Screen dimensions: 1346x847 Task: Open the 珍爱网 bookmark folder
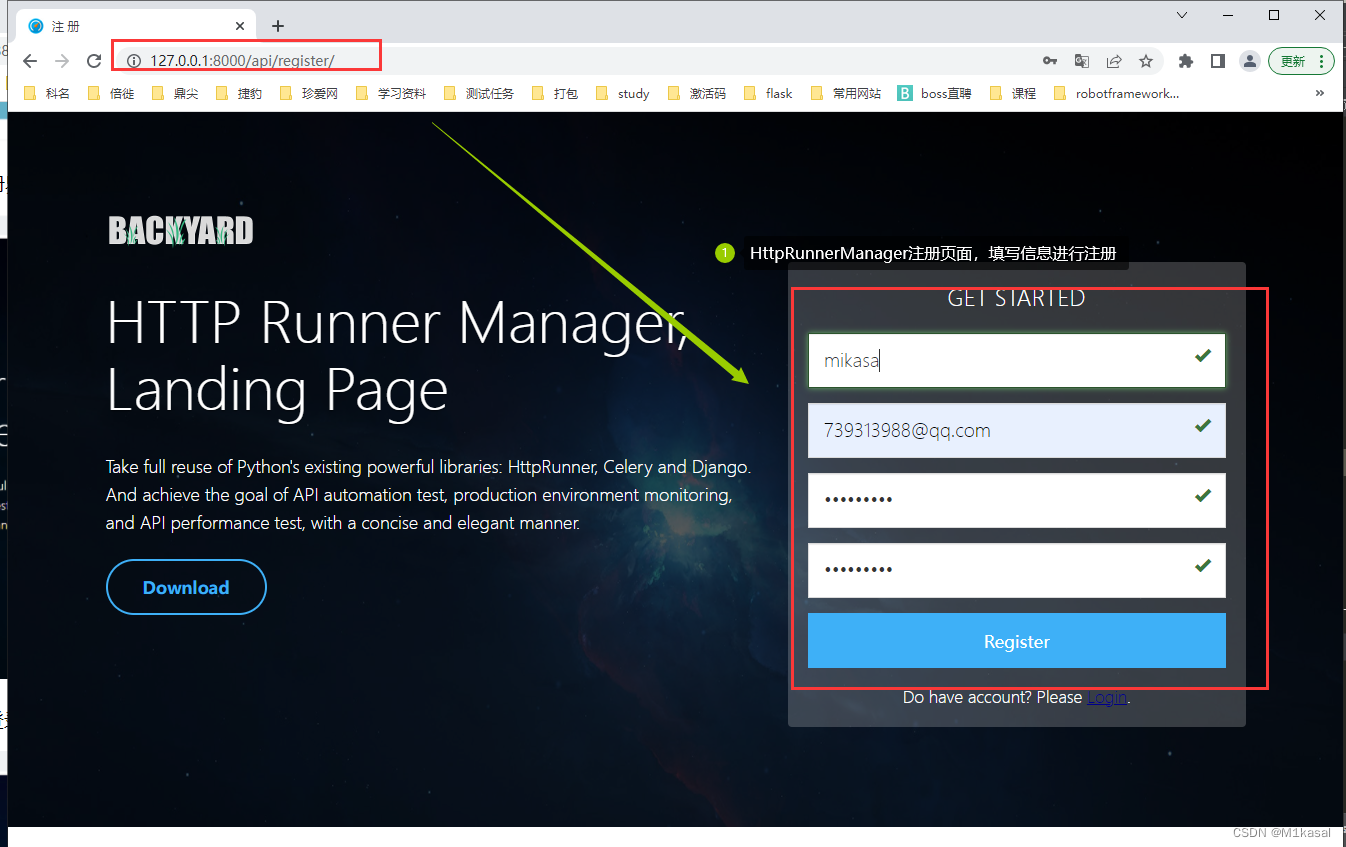[309, 93]
